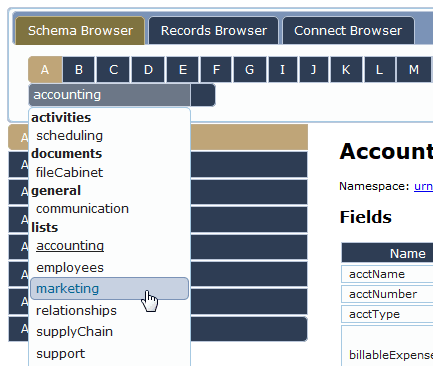Select letter I in the alphabet index

point(283,70)
